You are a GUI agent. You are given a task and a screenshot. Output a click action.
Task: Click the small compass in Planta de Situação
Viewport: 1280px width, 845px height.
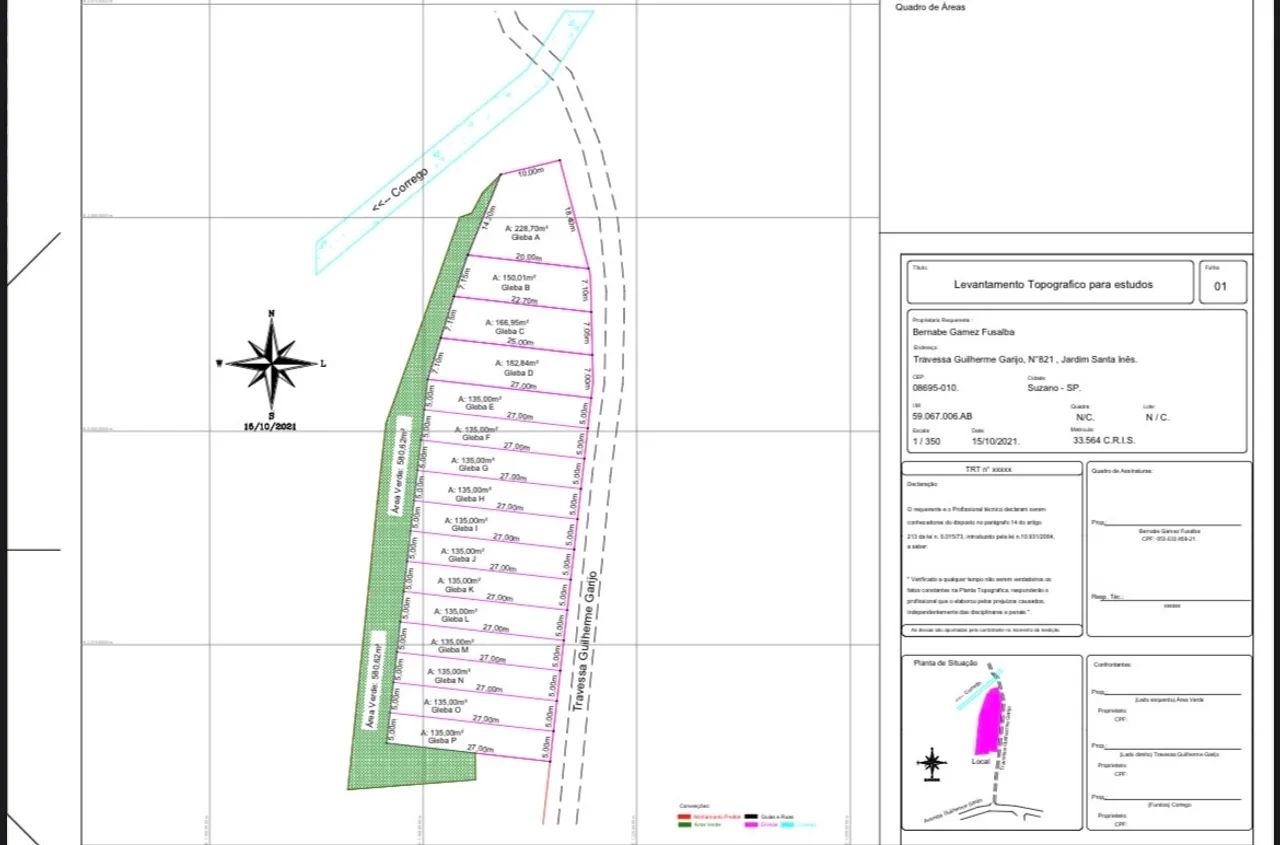pyautogui.click(x=932, y=764)
